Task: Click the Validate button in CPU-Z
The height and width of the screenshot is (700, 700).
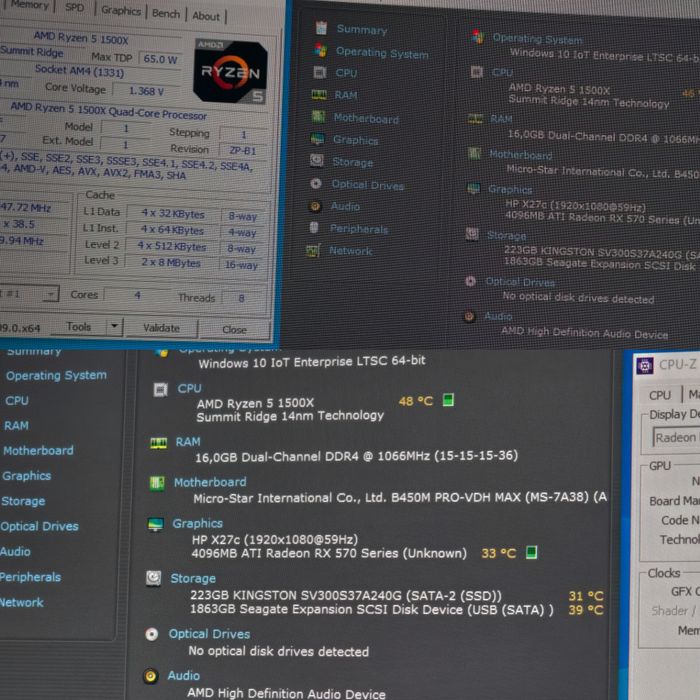Action: tap(161, 328)
